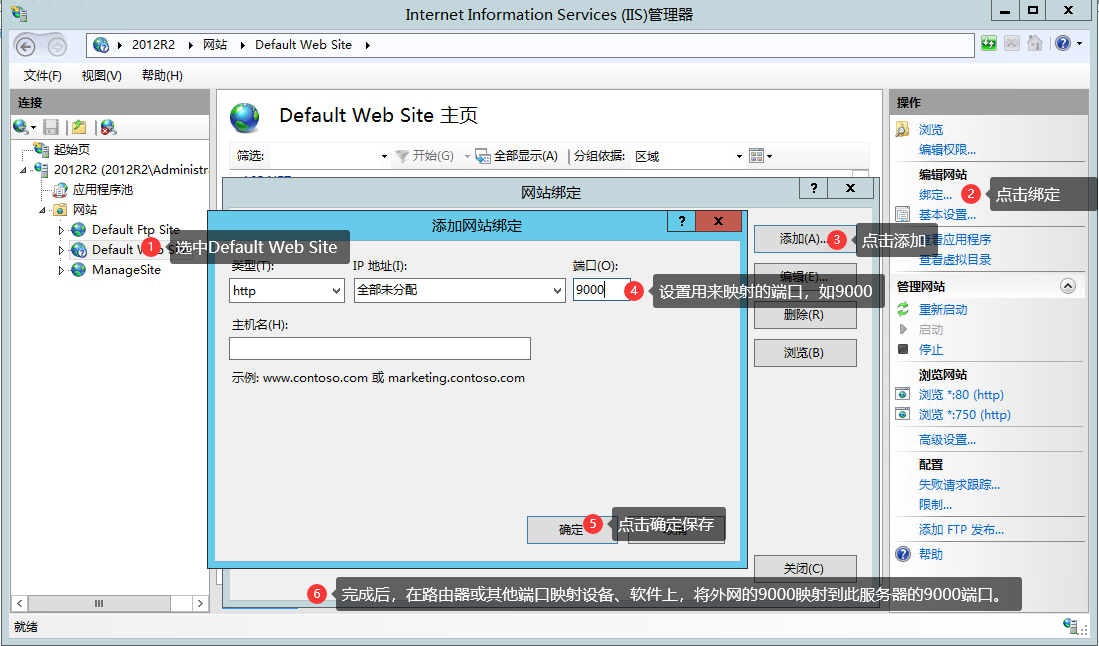Click the Remove (删除) button

click(x=805, y=315)
